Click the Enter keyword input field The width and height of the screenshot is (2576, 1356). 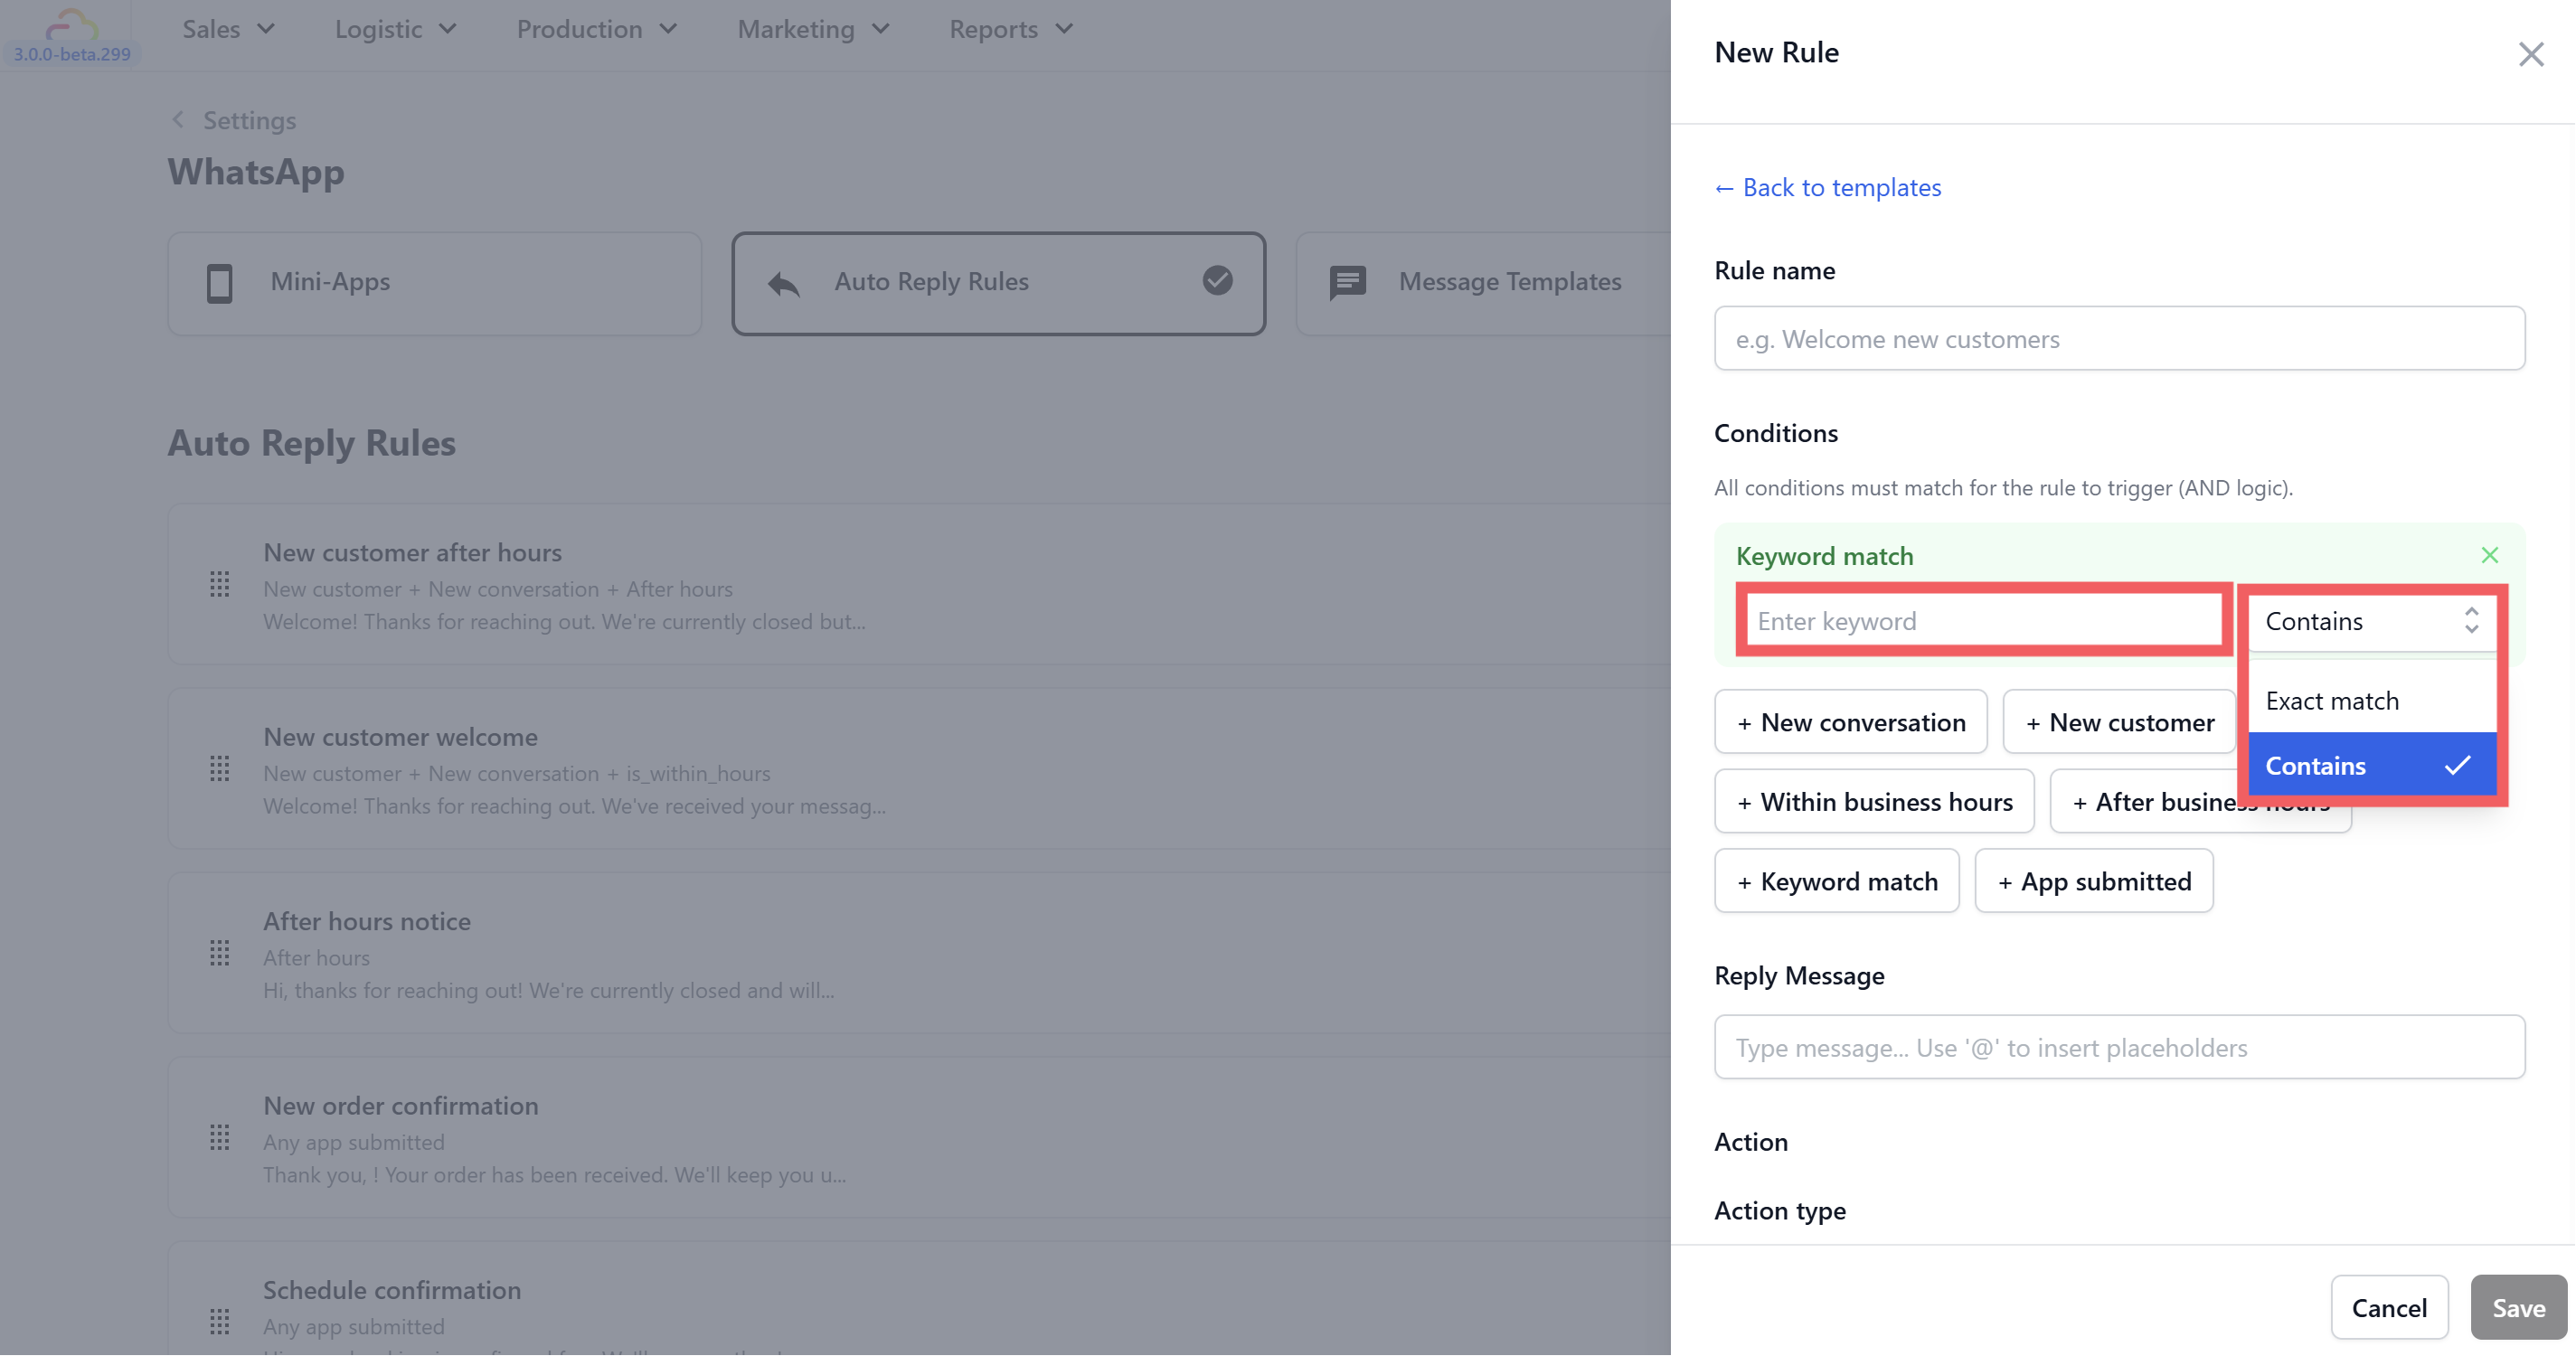(1983, 621)
